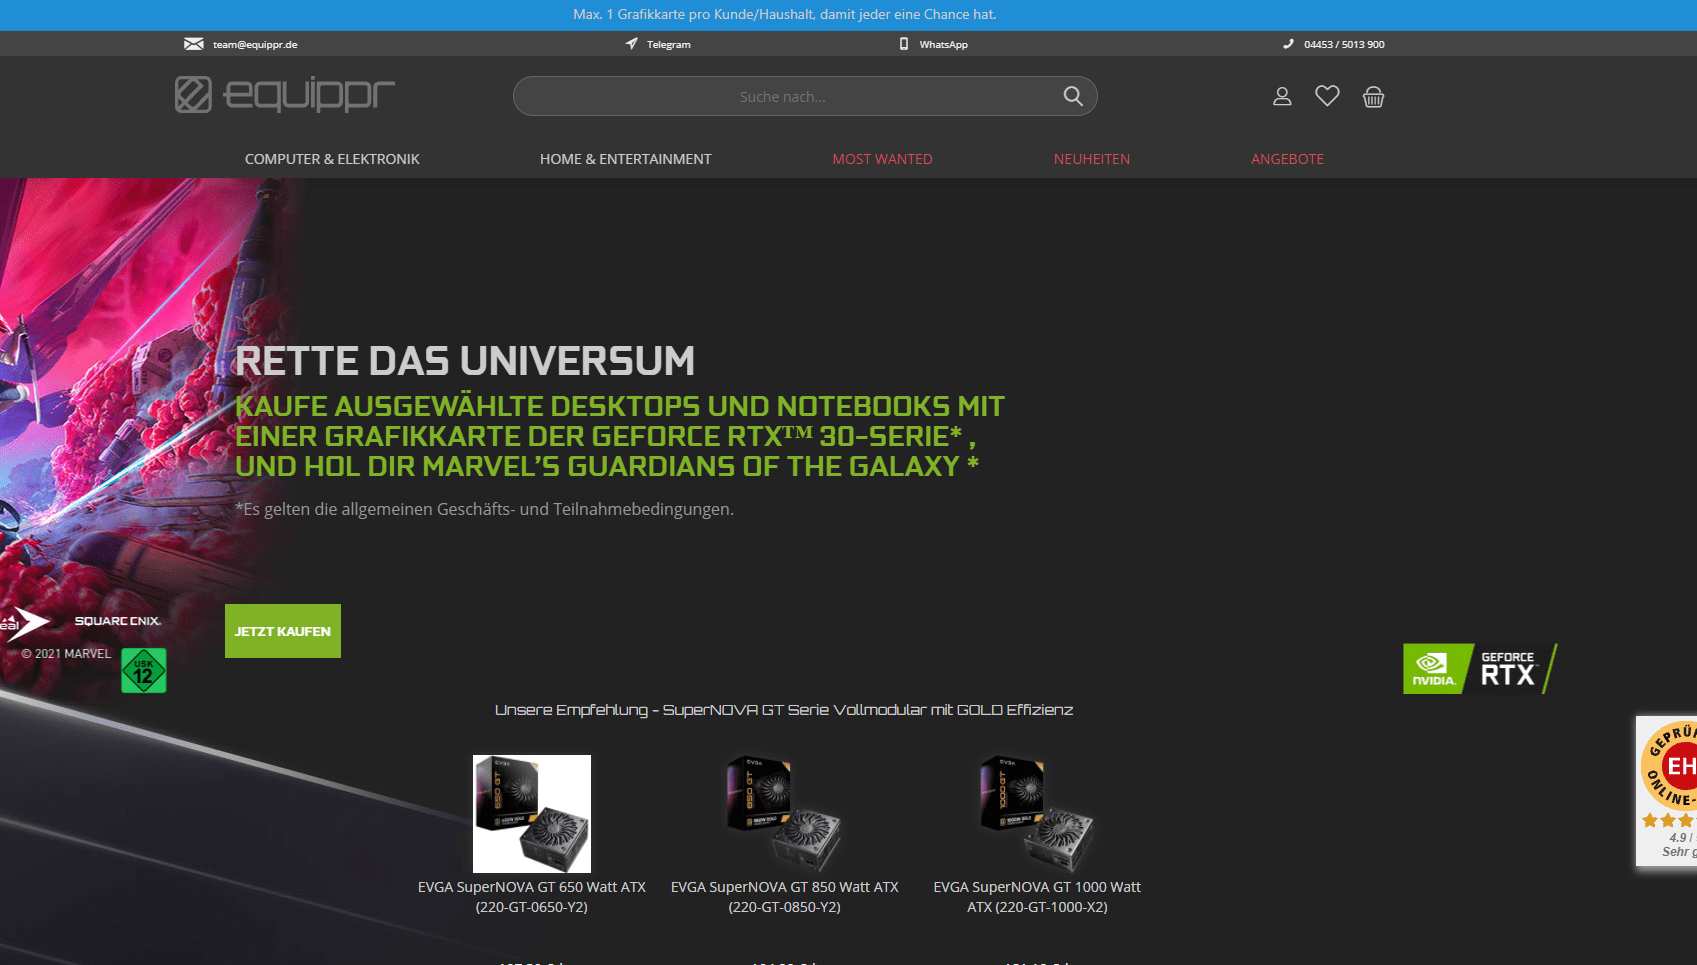The height and width of the screenshot is (965, 1697).
Task: Click the green GeForce RTX 30-Serie promo text
Action: [620, 436]
